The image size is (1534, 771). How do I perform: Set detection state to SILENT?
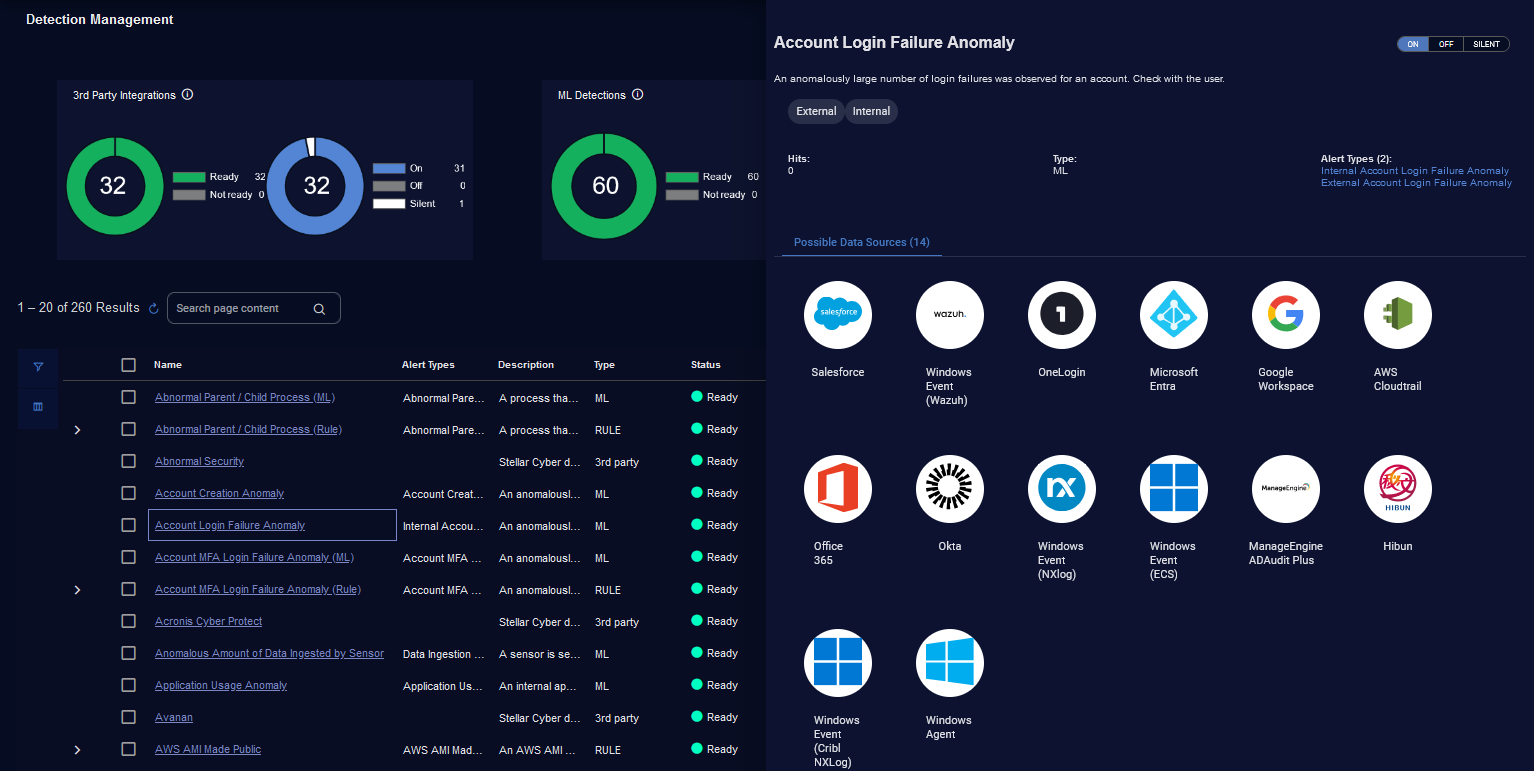pos(1486,44)
